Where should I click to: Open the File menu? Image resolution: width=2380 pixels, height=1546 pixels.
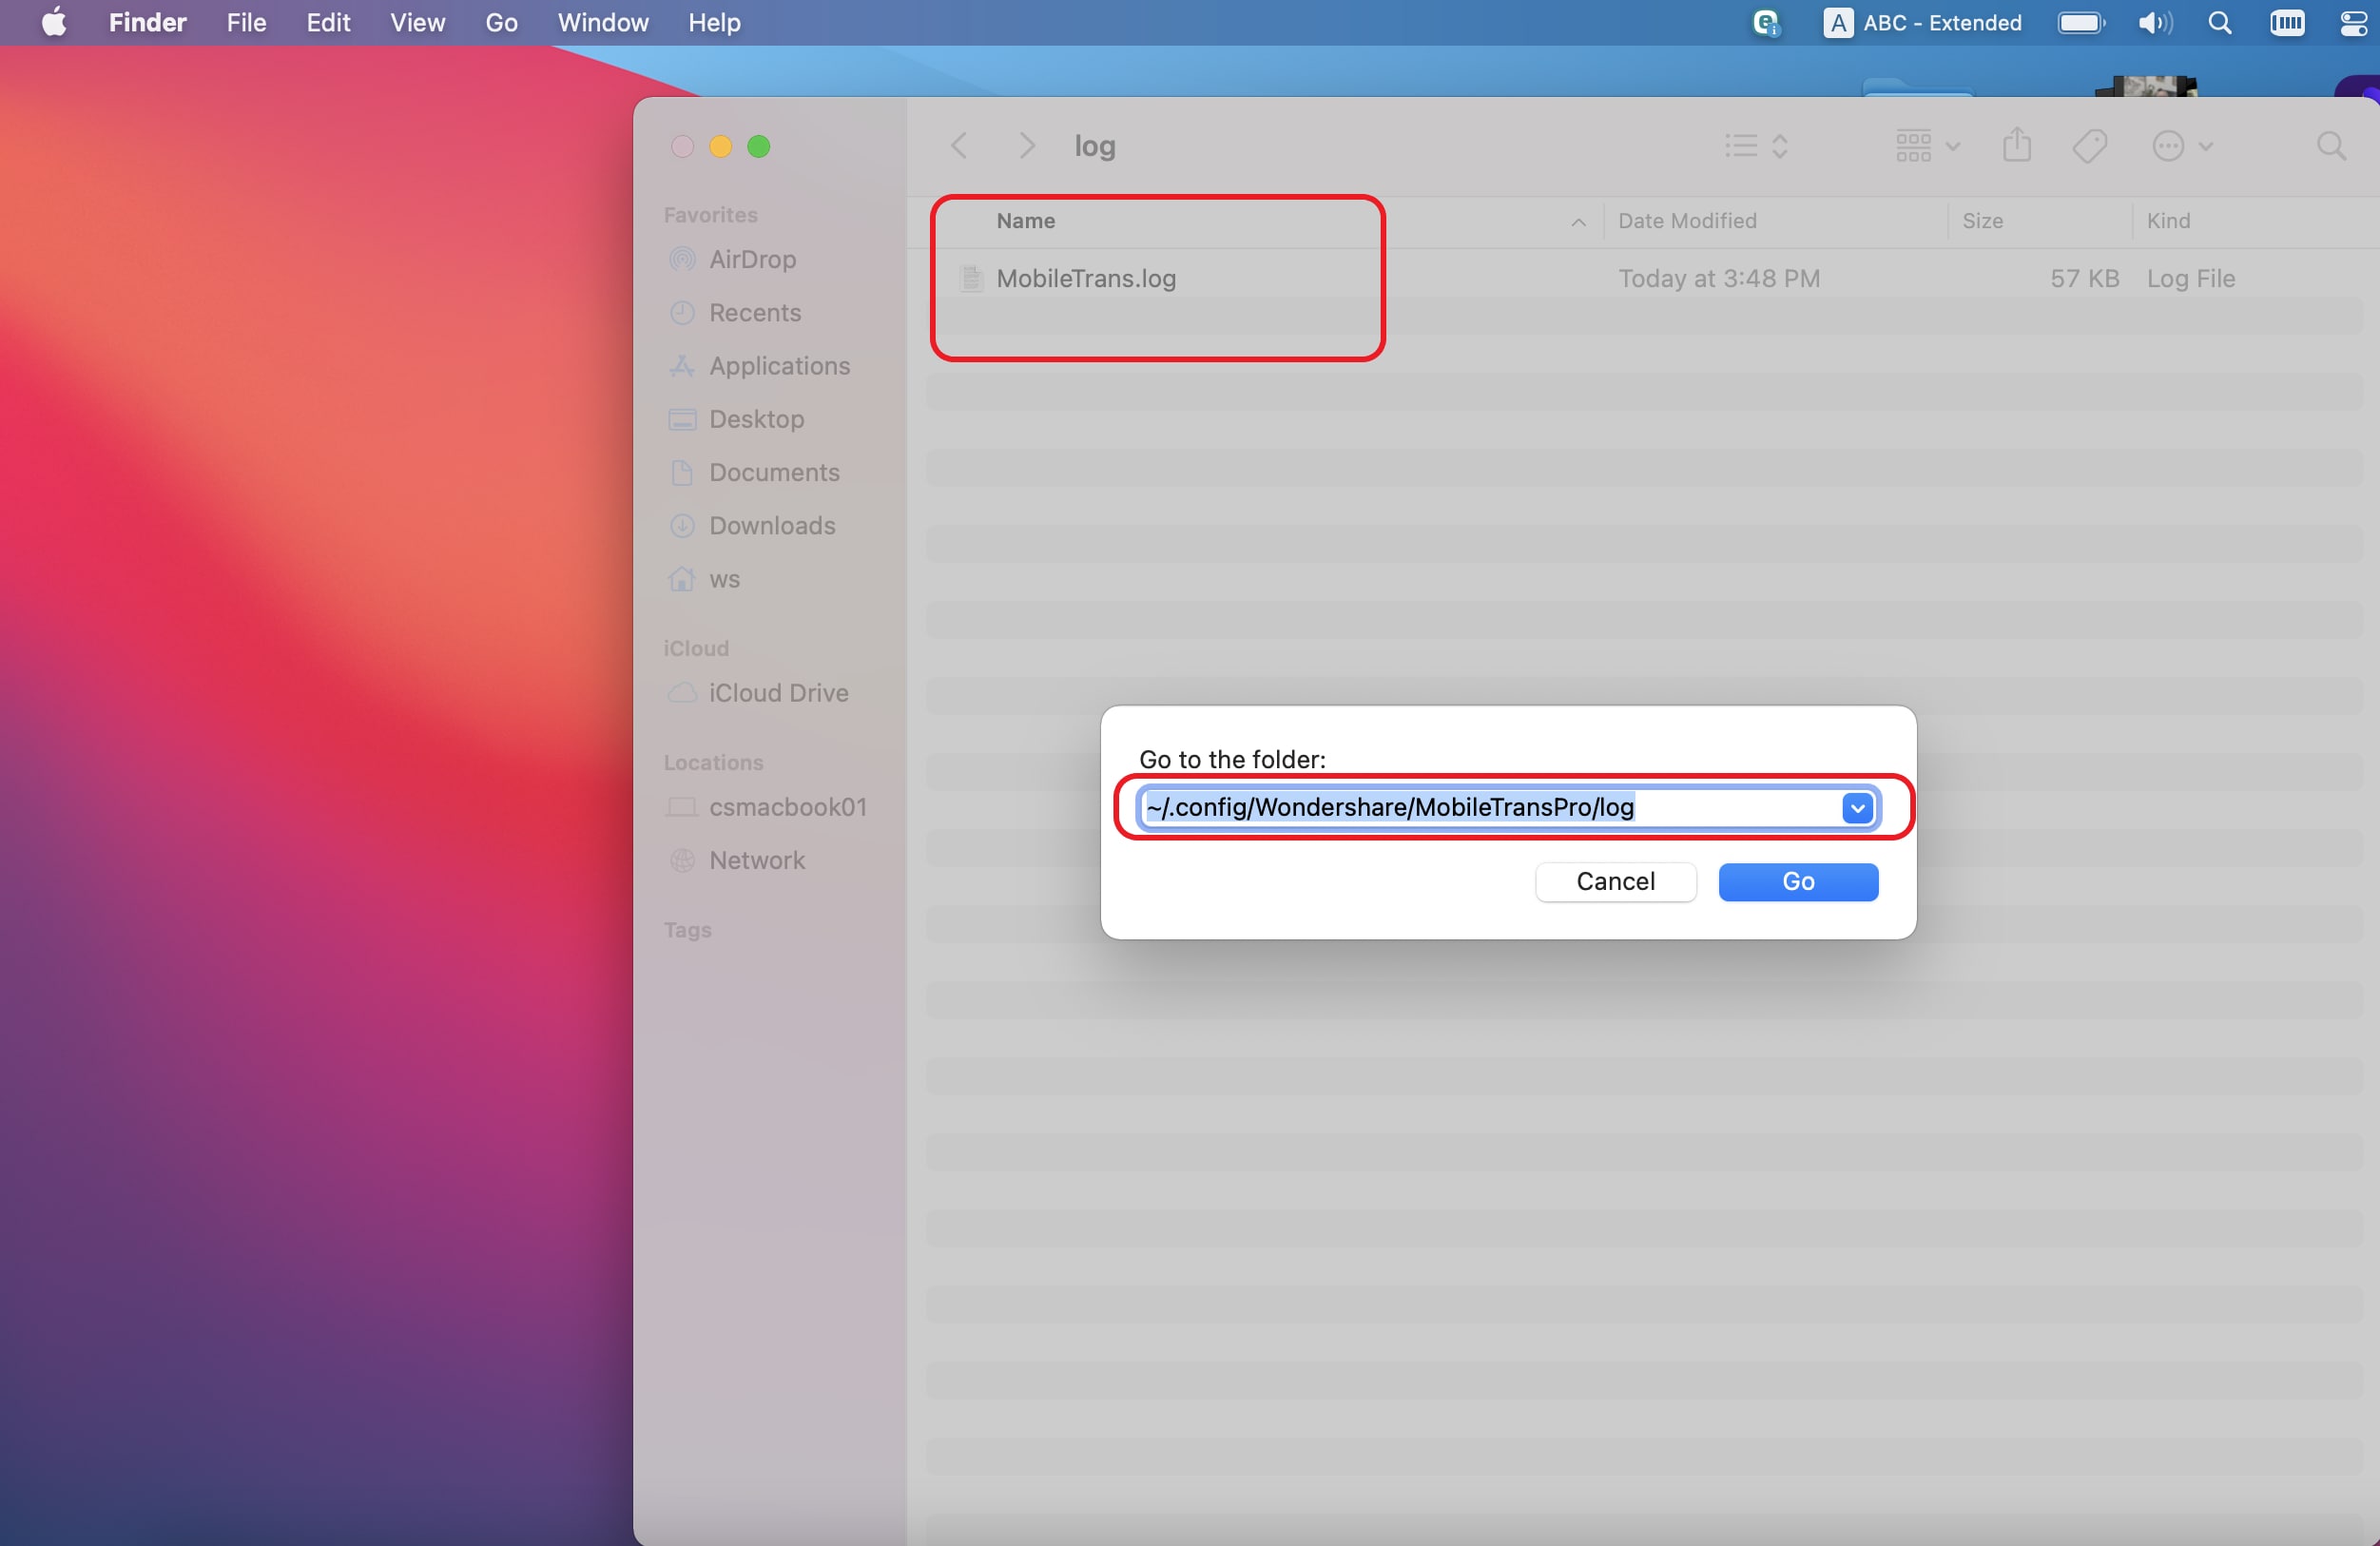click(x=246, y=22)
